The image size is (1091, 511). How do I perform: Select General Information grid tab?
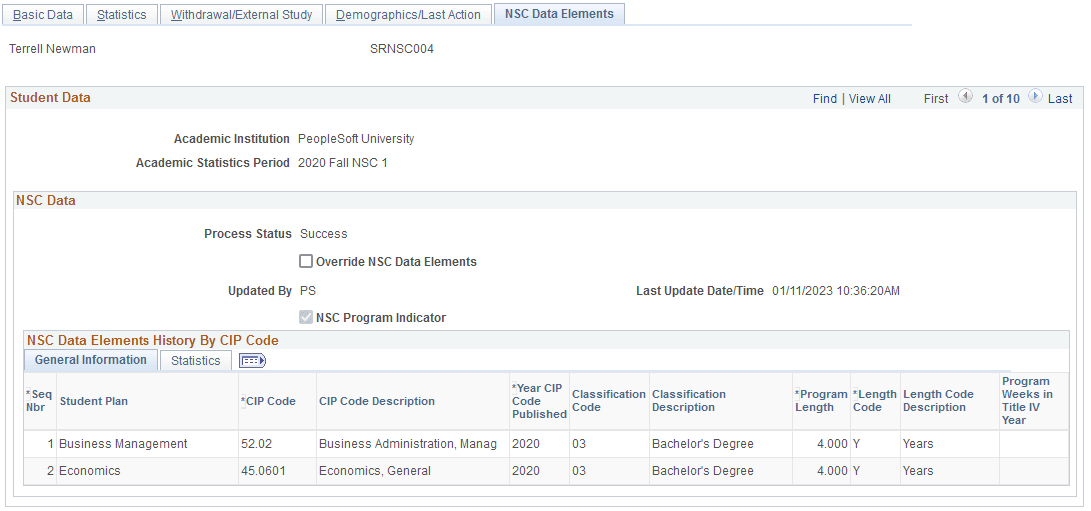[91, 360]
